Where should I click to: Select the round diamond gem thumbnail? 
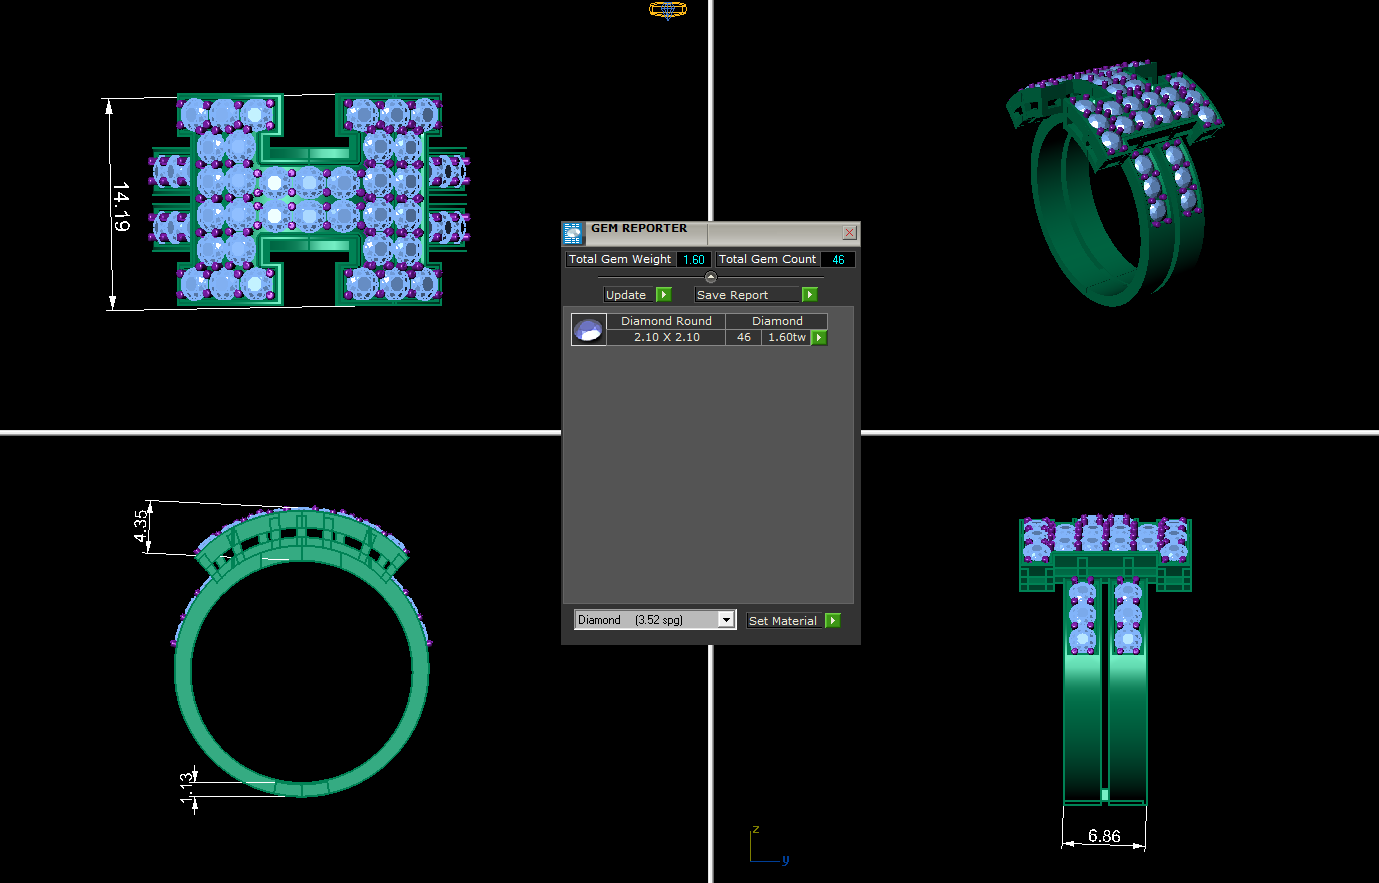point(588,329)
